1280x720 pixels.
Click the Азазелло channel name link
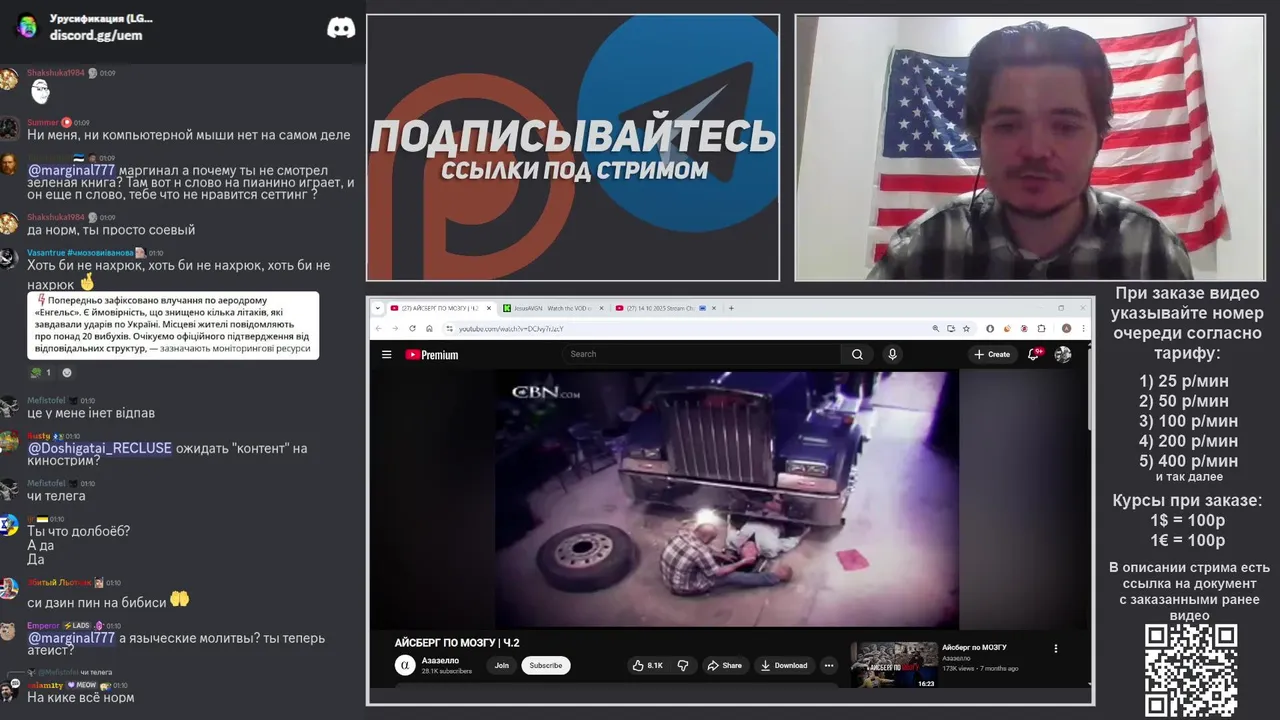coord(440,660)
